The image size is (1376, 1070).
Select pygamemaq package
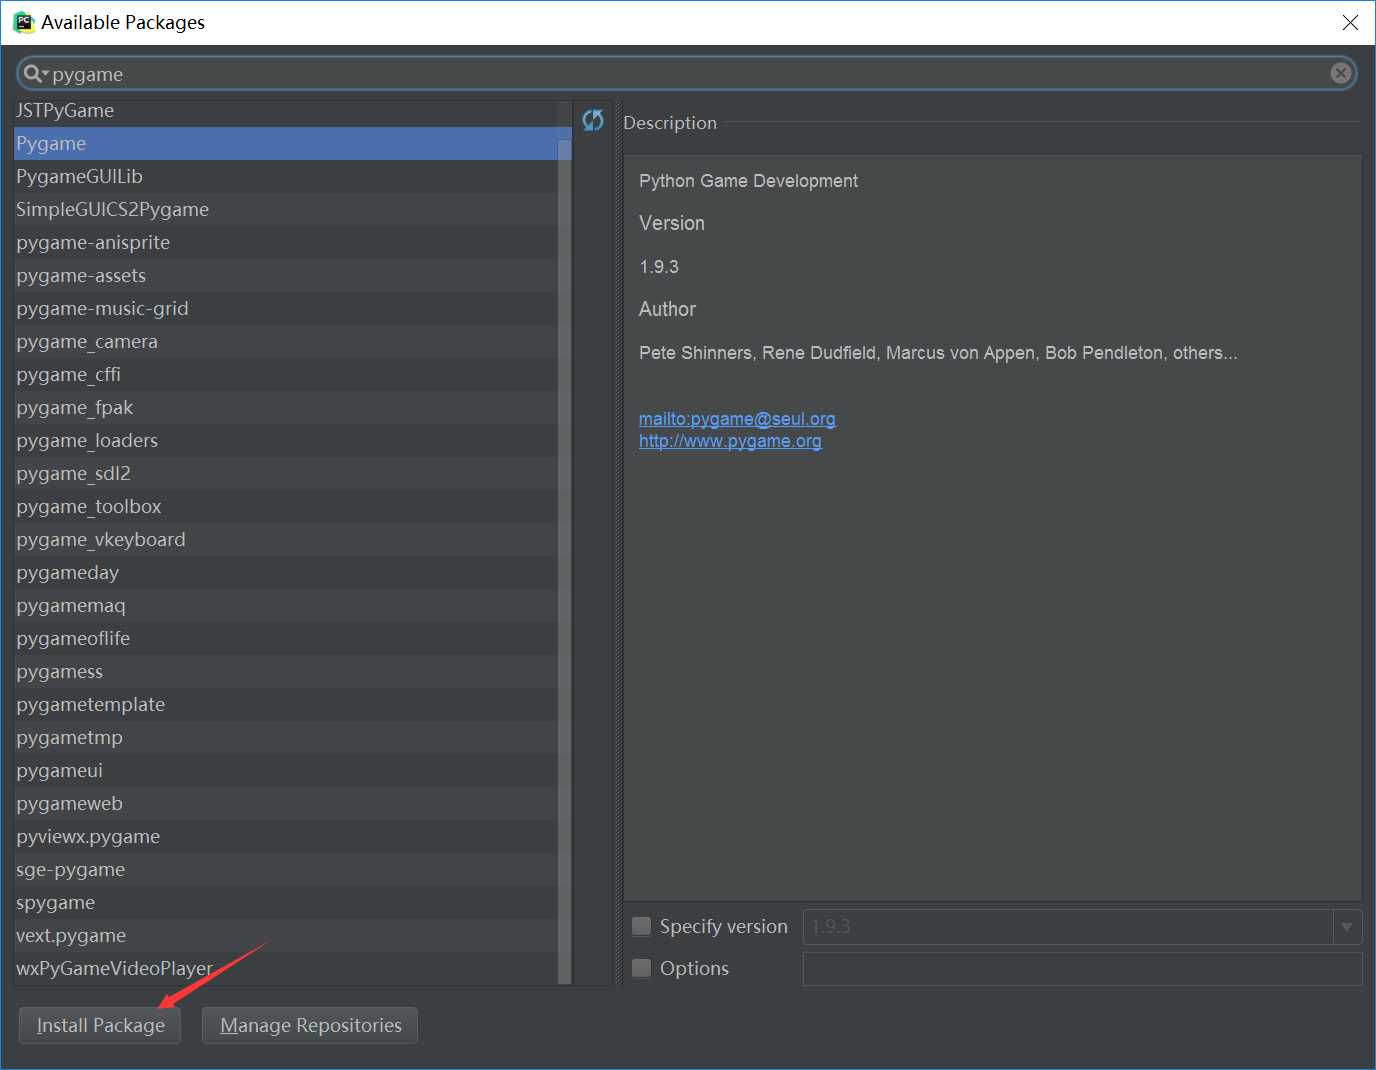pos(286,605)
